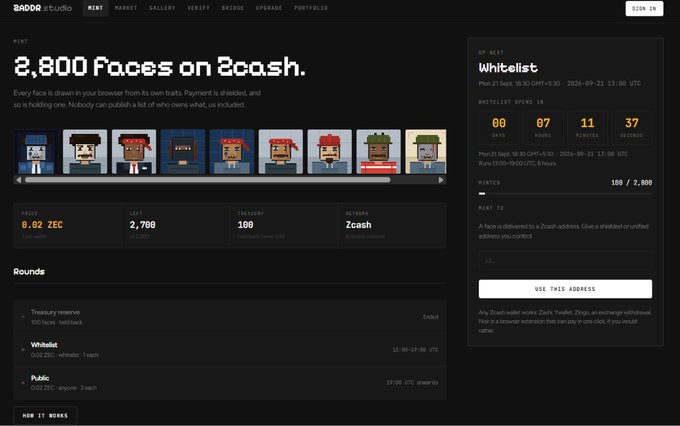Click the USE THIS ADDRESS button
Screen dimensions: 680x426
click(565, 289)
